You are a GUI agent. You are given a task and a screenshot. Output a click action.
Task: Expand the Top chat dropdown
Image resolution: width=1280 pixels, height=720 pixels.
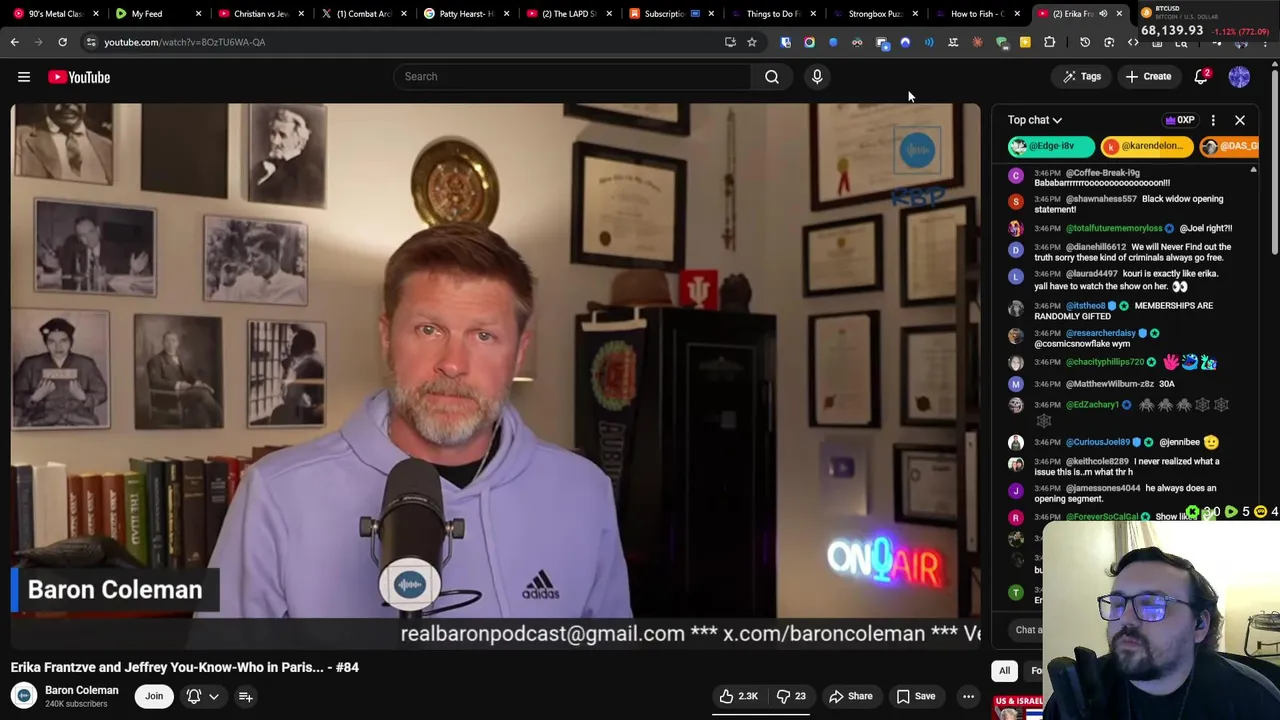(x=1035, y=120)
